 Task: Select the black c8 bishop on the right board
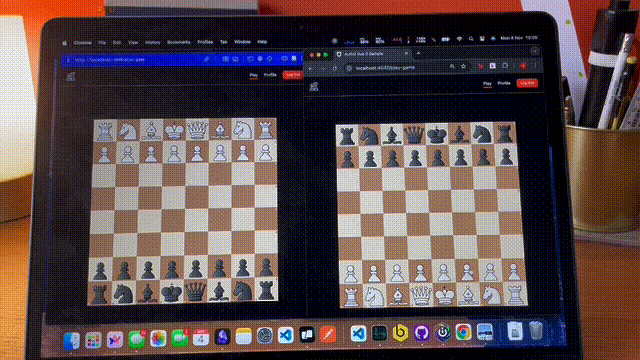click(x=392, y=135)
